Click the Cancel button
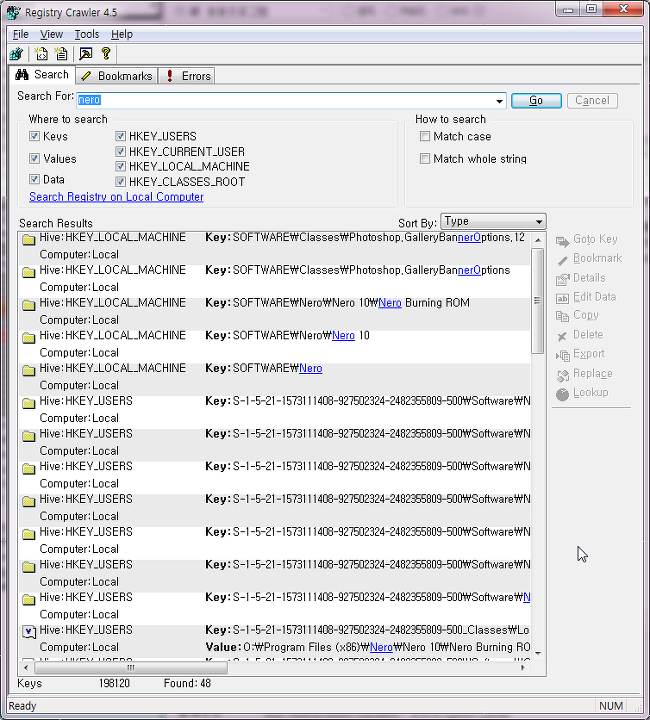 point(592,101)
